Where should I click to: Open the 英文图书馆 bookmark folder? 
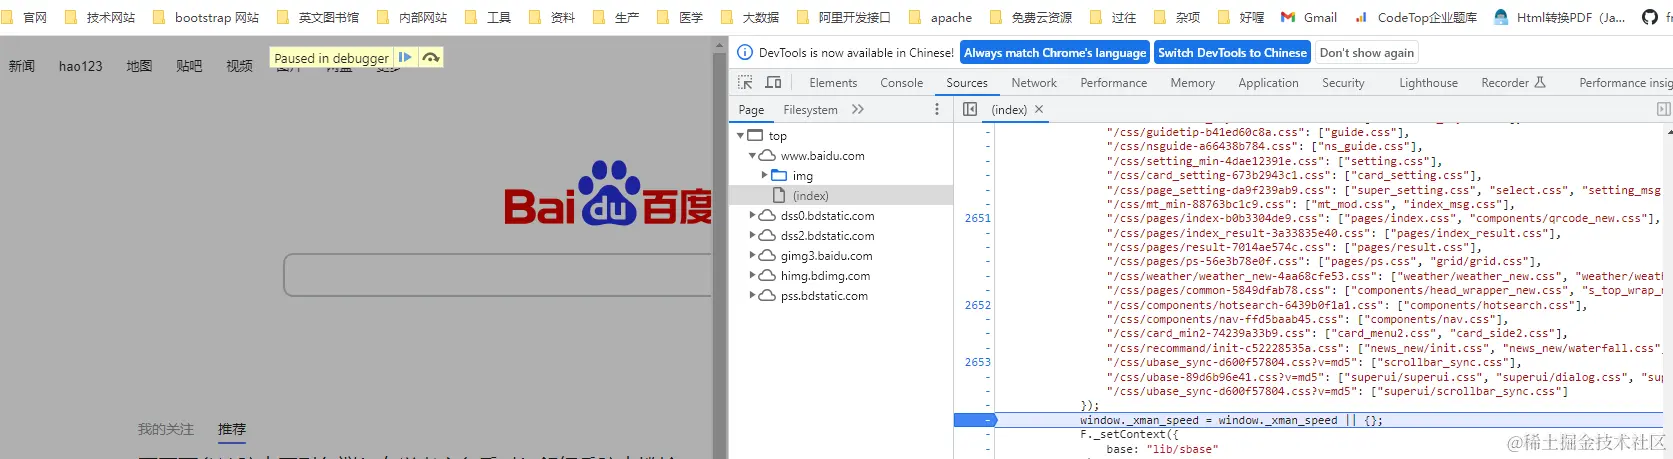click(317, 17)
